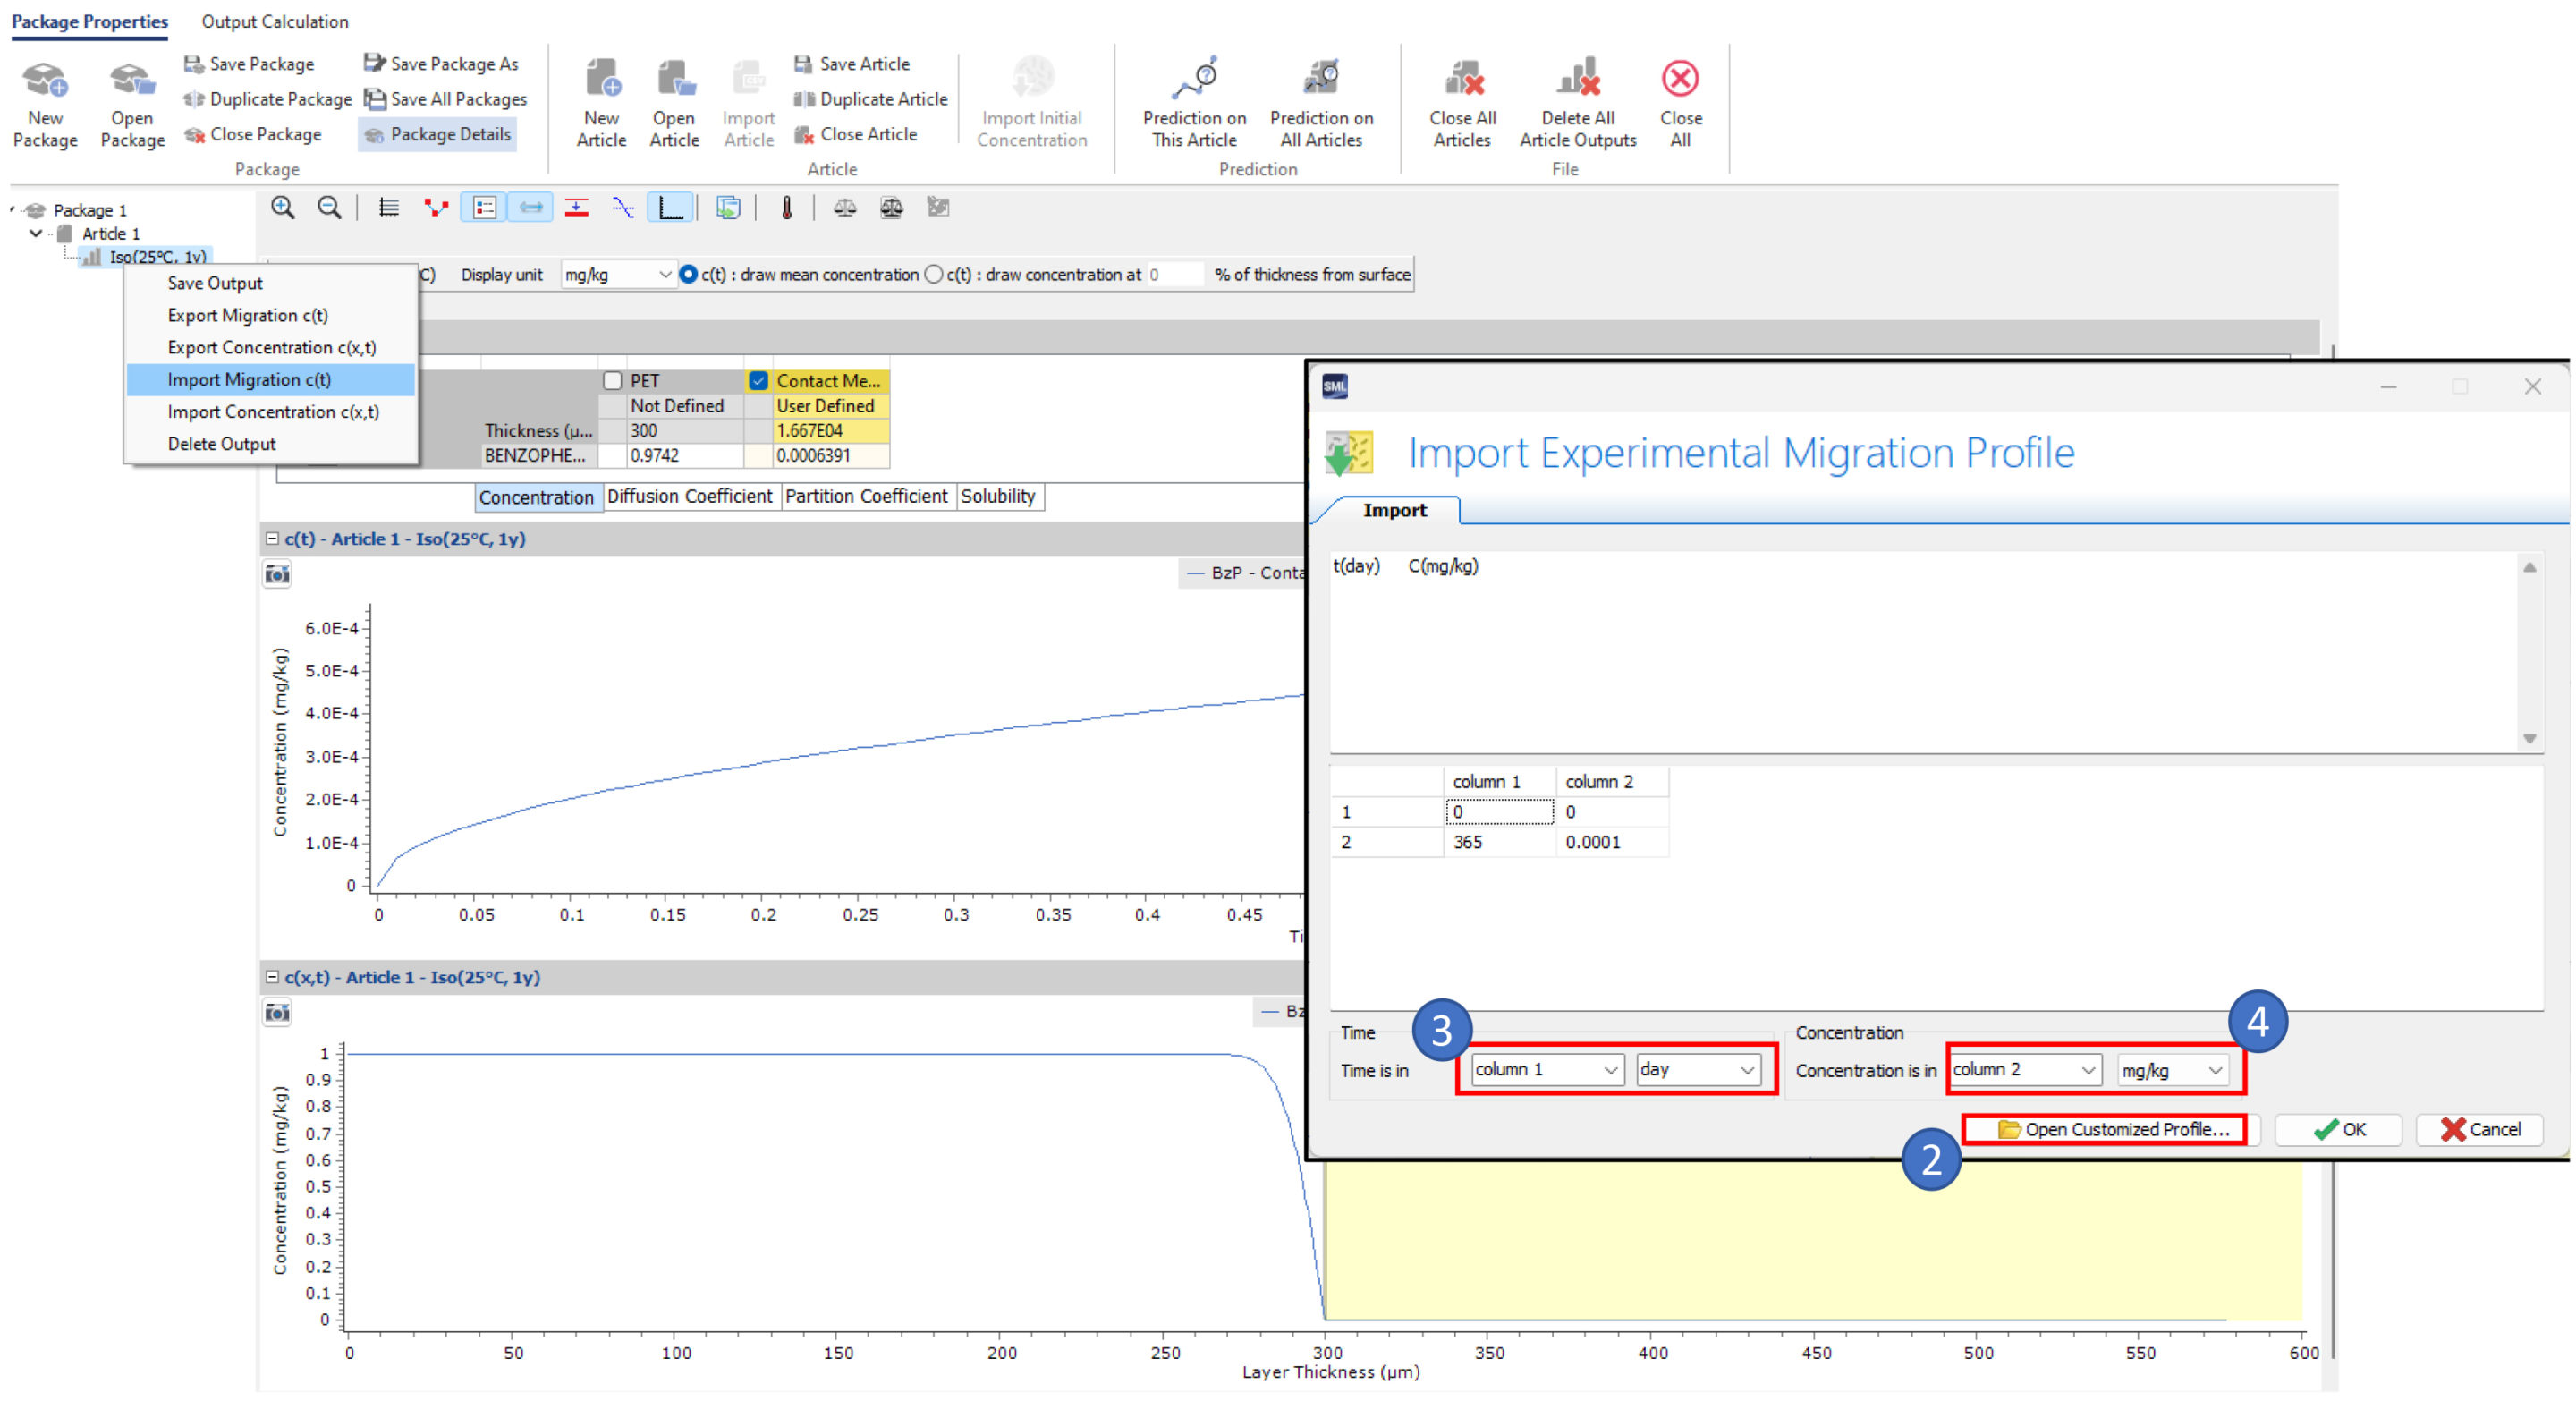Click the Open Customized Profile button

coord(2112,1129)
